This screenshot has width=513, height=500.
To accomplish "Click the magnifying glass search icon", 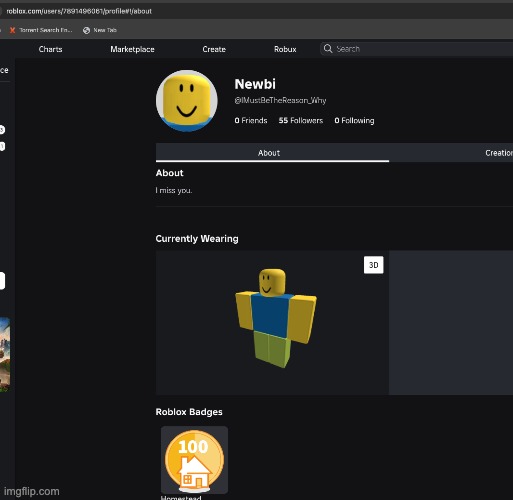I will pyautogui.click(x=328, y=49).
